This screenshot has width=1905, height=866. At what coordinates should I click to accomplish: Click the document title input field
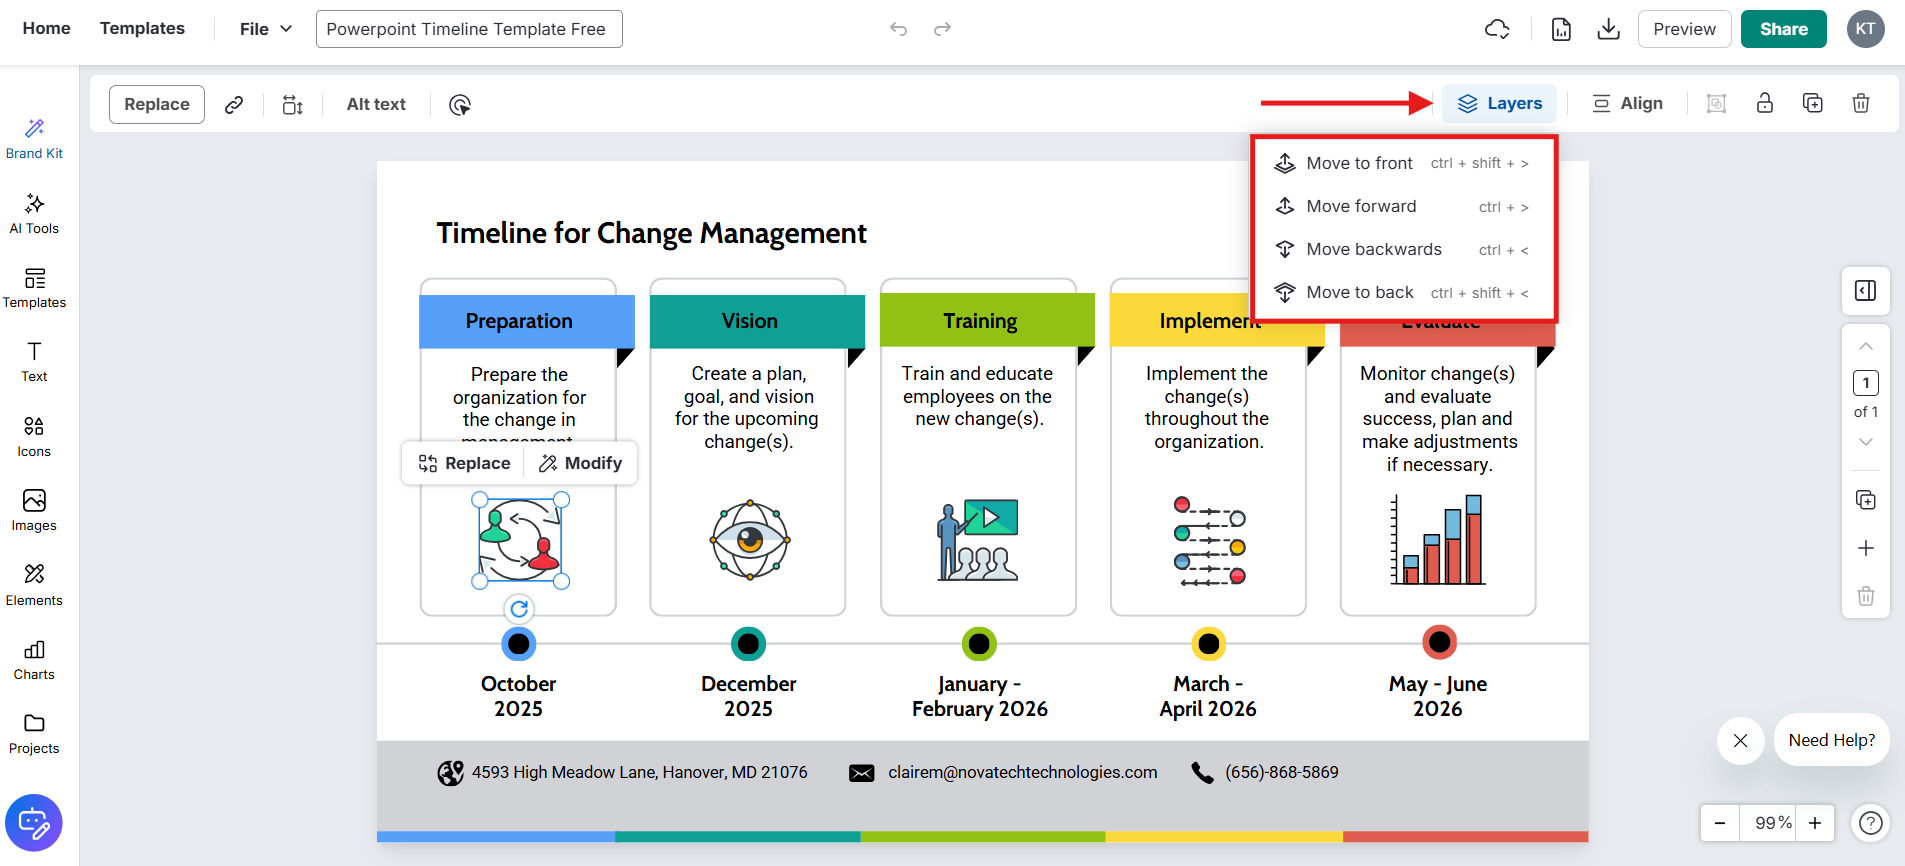point(469,29)
